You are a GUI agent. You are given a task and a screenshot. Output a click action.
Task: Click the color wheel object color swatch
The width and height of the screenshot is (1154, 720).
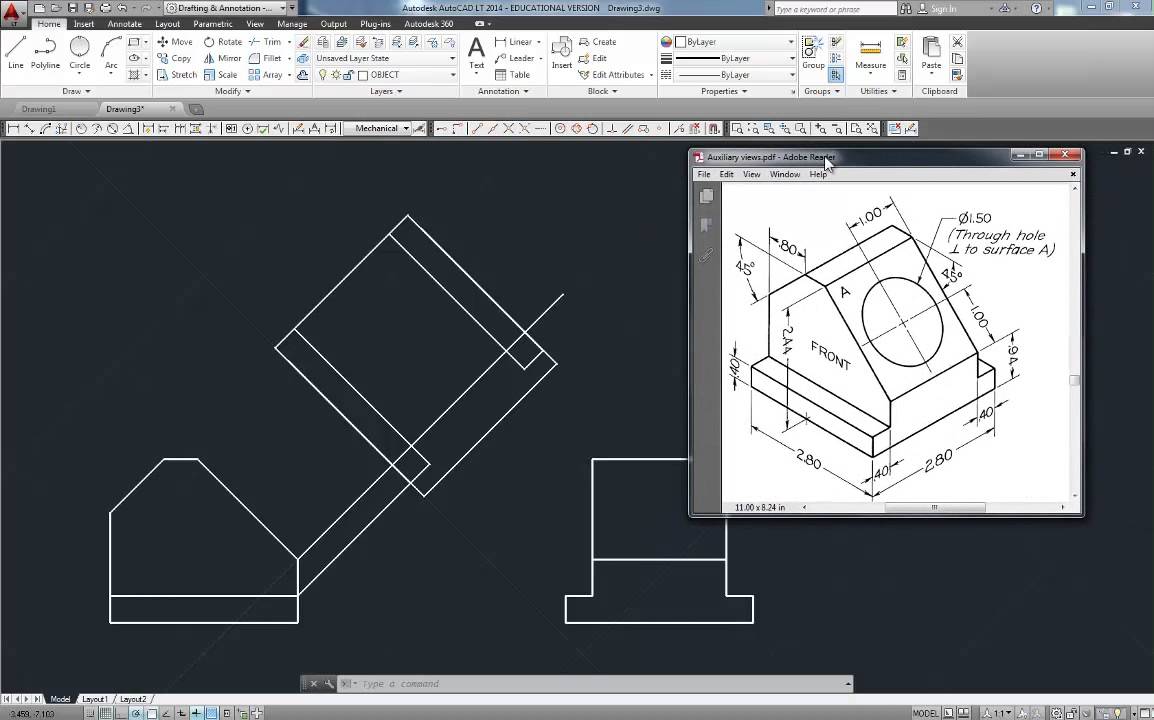coord(666,42)
